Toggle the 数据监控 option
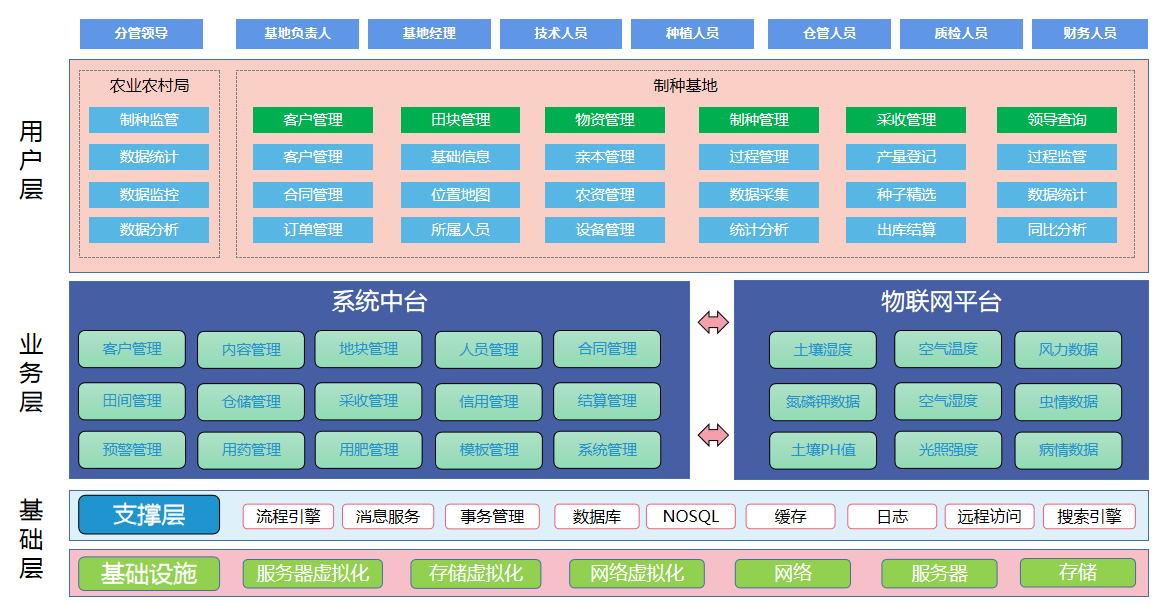 point(148,194)
